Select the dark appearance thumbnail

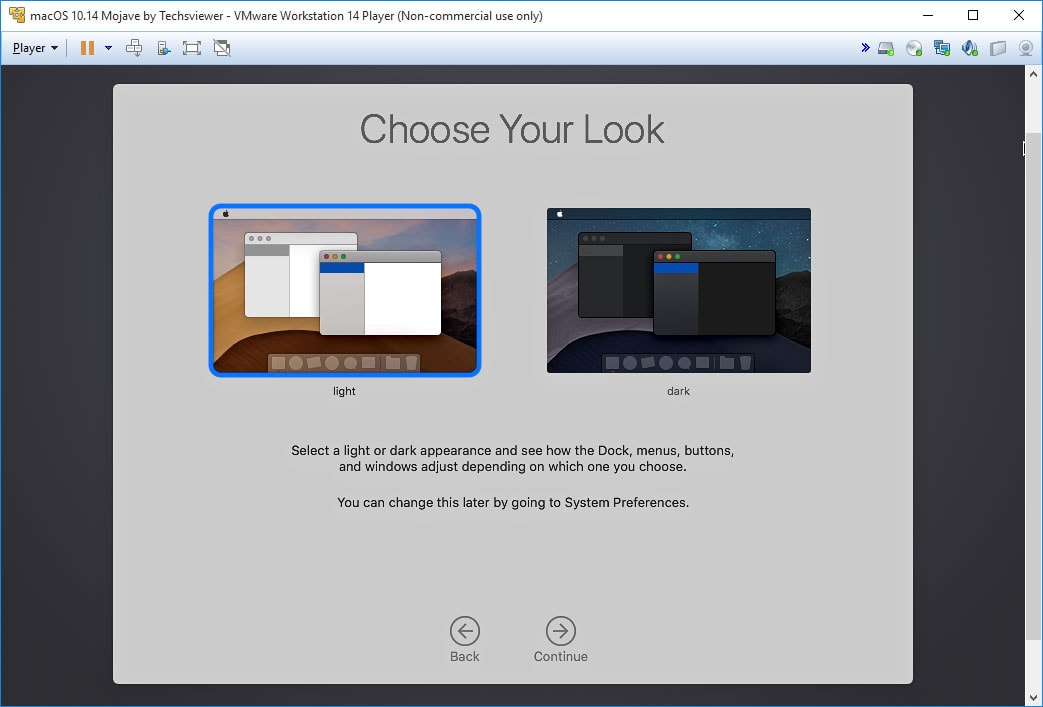(x=678, y=290)
